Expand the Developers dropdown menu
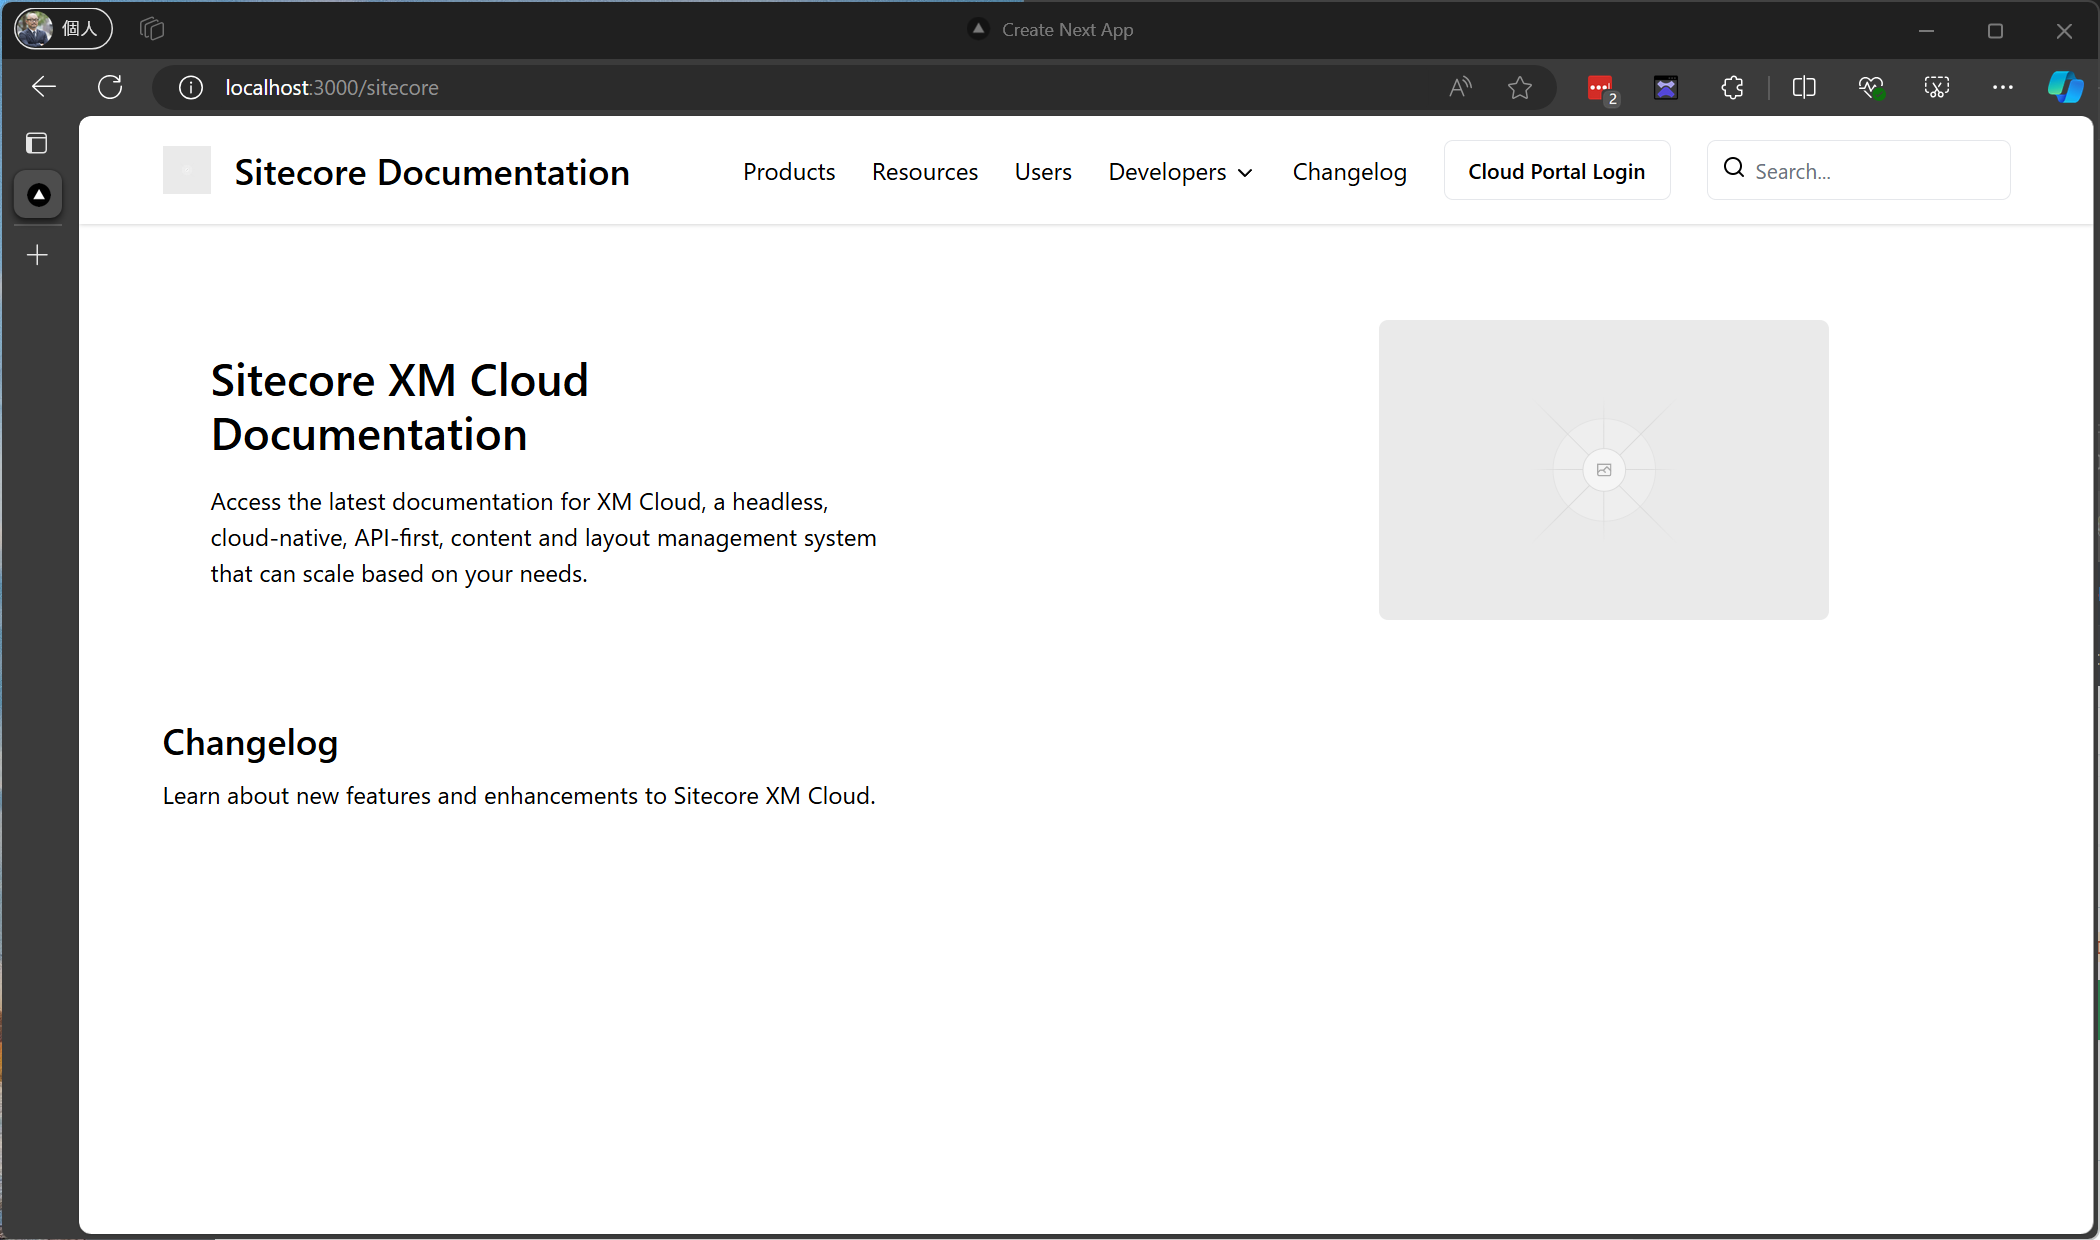Image resolution: width=2100 pixels, height=1240 pixels. click(1181, 172)
